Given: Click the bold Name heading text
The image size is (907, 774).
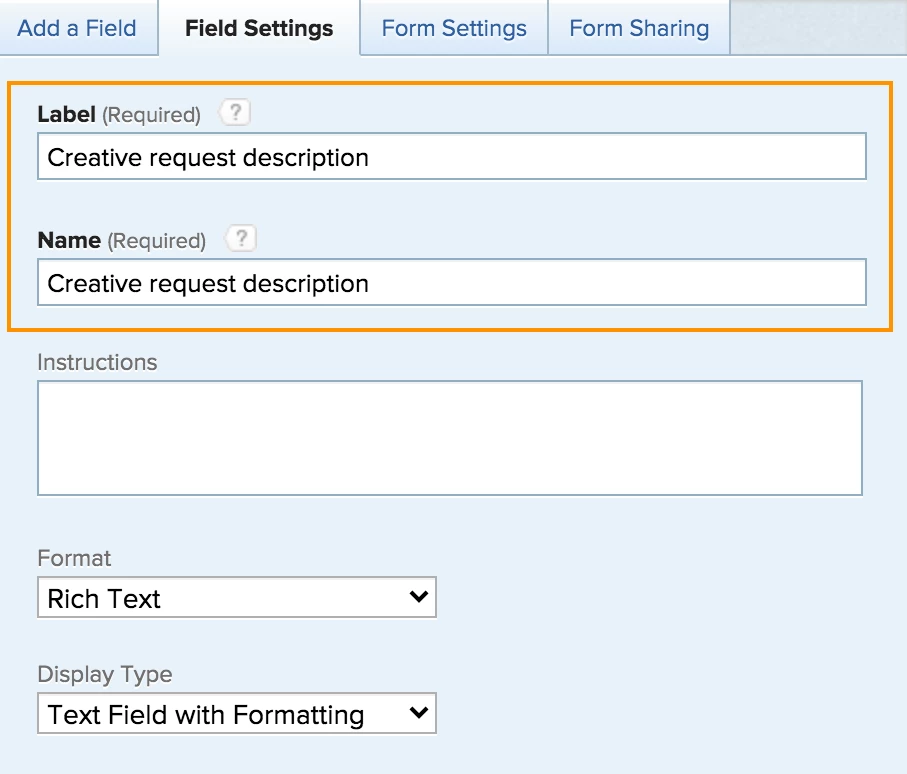Looking at the screenshot, I should click(x=69, y=241).
